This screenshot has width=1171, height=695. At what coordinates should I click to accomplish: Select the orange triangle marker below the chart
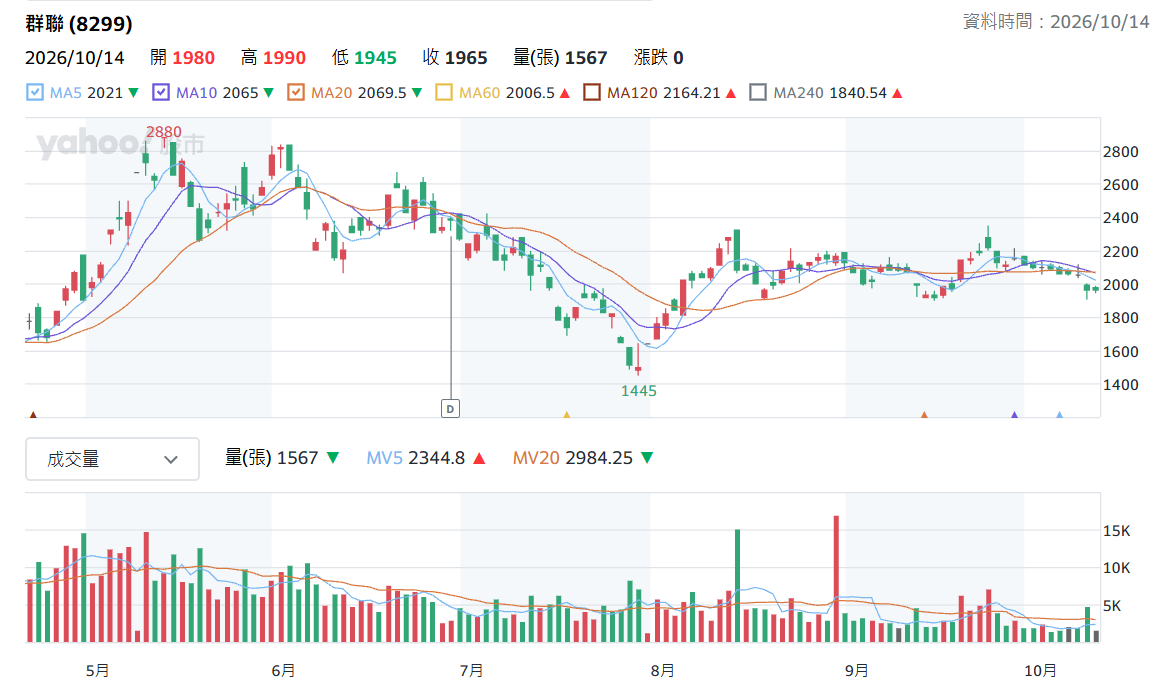tap(925, 414)
